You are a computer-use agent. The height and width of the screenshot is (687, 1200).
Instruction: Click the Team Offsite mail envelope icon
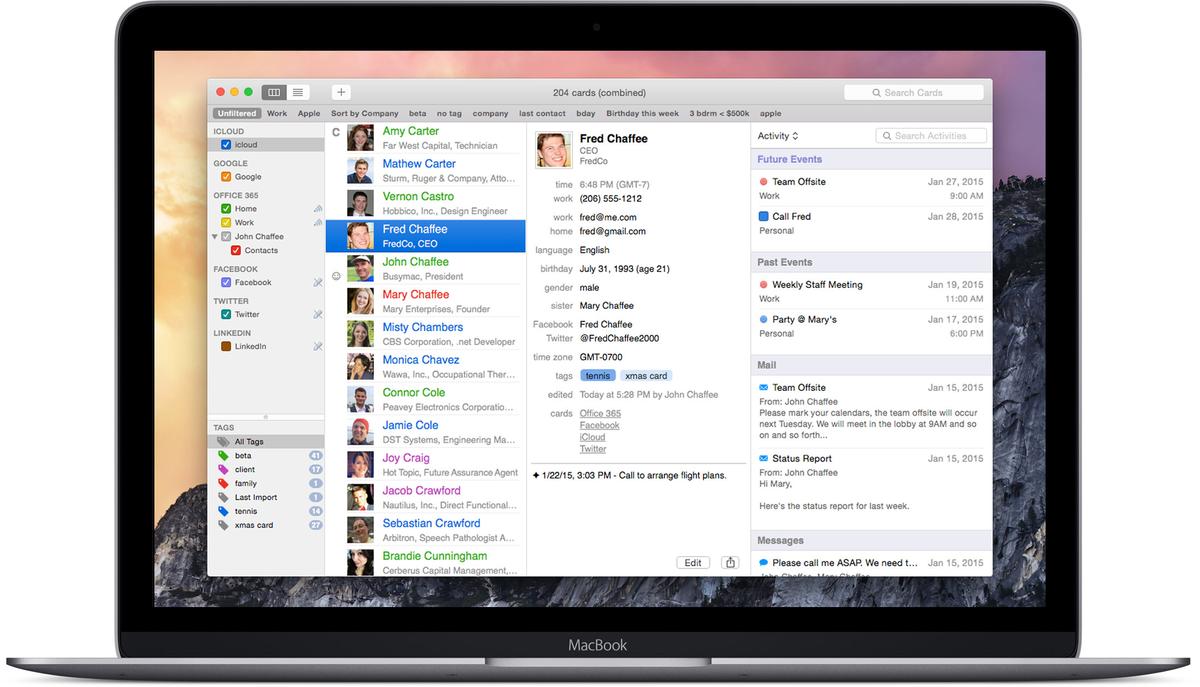click(x=764, y=387)
